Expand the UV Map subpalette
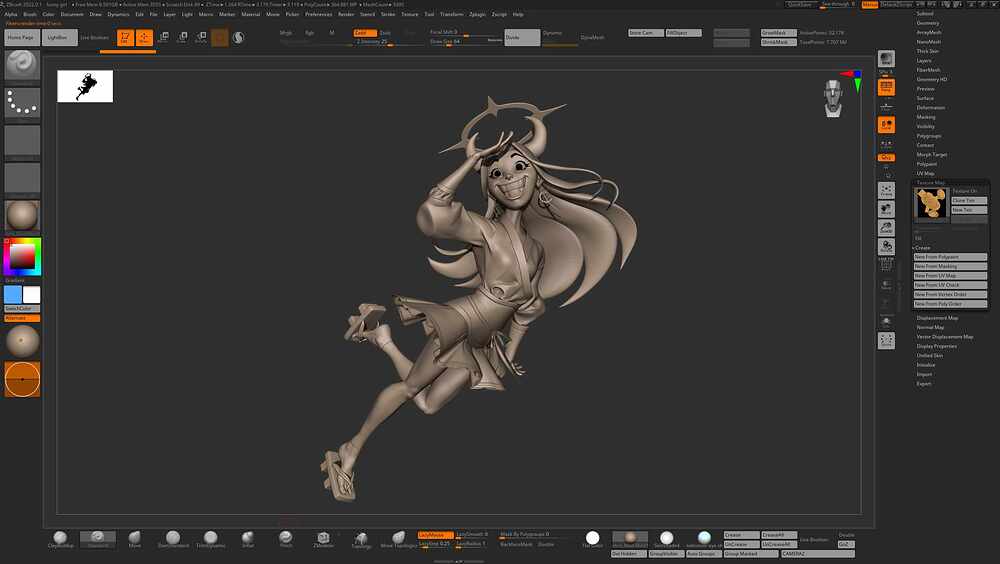 coord(925,174)
